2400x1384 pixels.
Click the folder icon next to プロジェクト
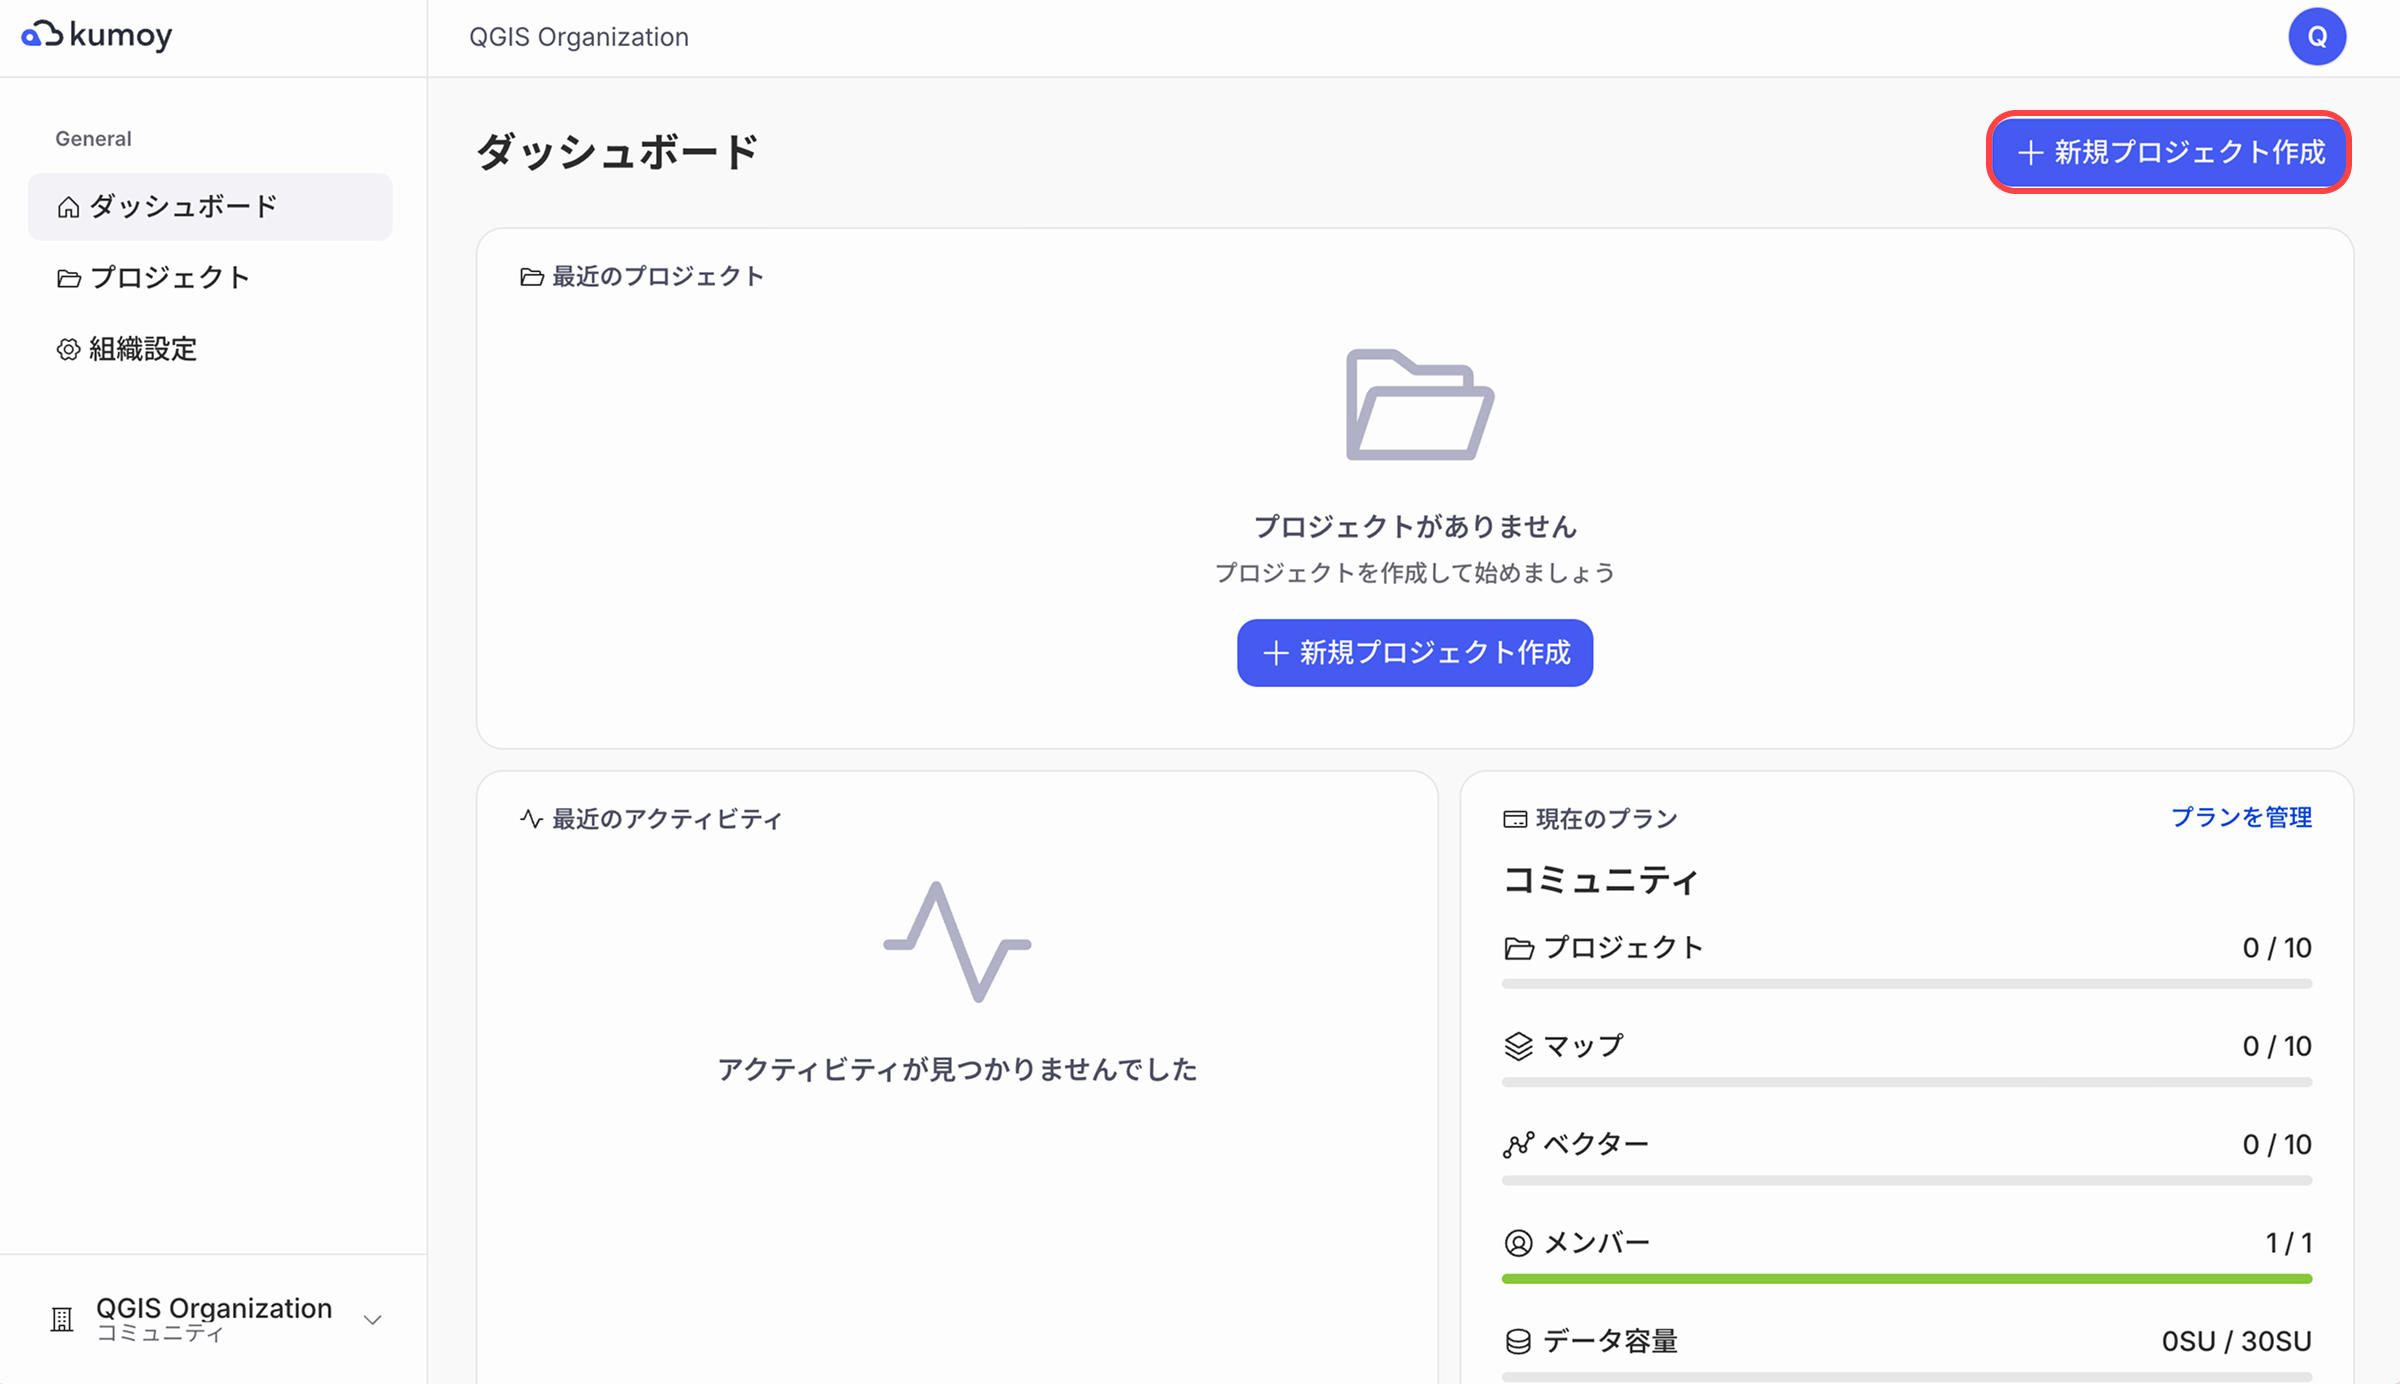(x=67, y=278)
